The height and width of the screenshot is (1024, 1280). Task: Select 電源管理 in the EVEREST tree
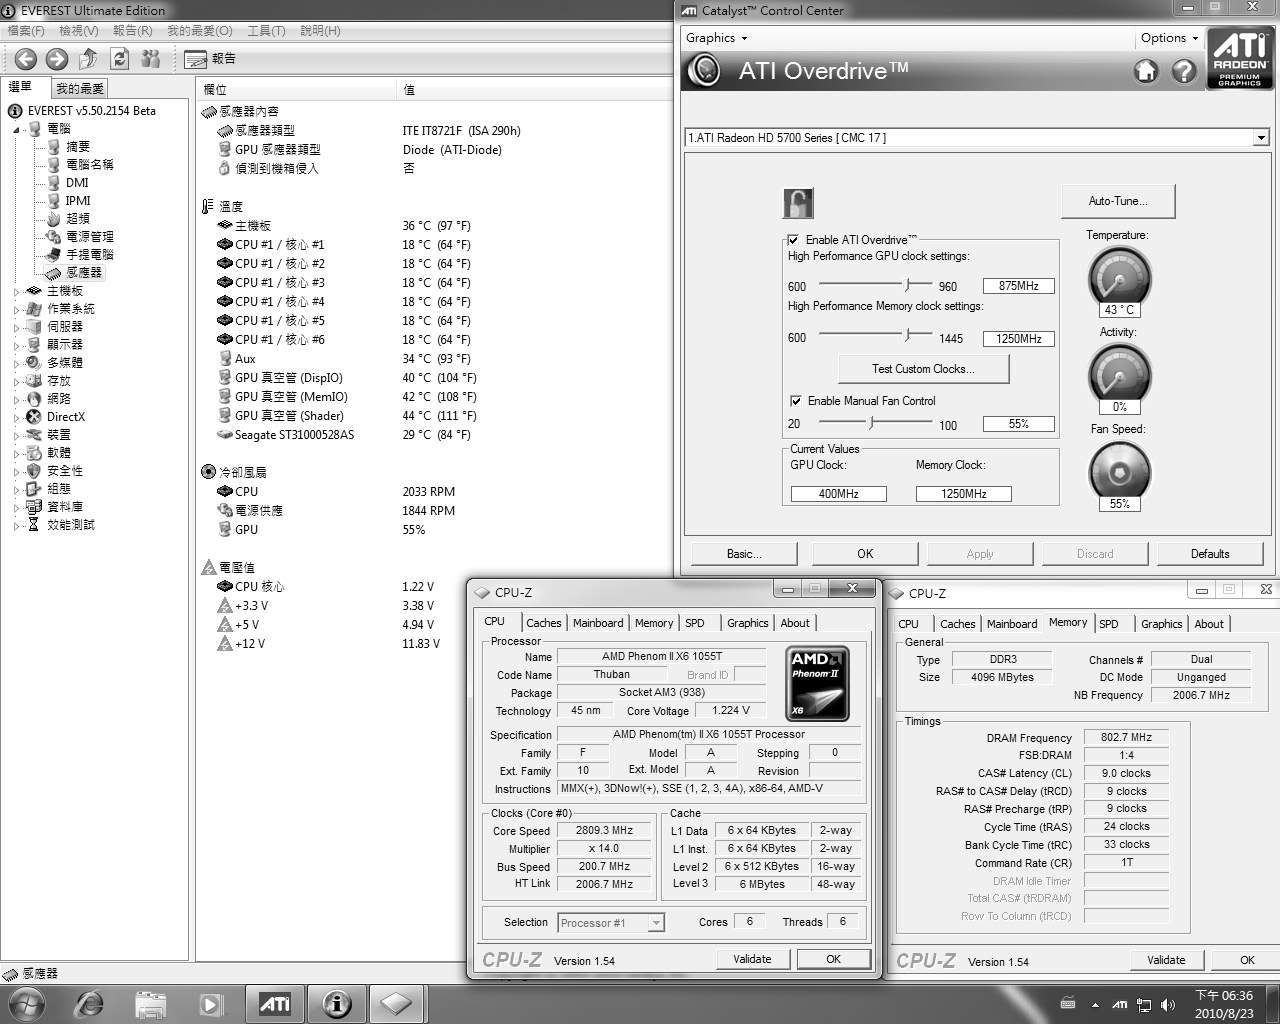pyautogui.click(x=90, y=236)
